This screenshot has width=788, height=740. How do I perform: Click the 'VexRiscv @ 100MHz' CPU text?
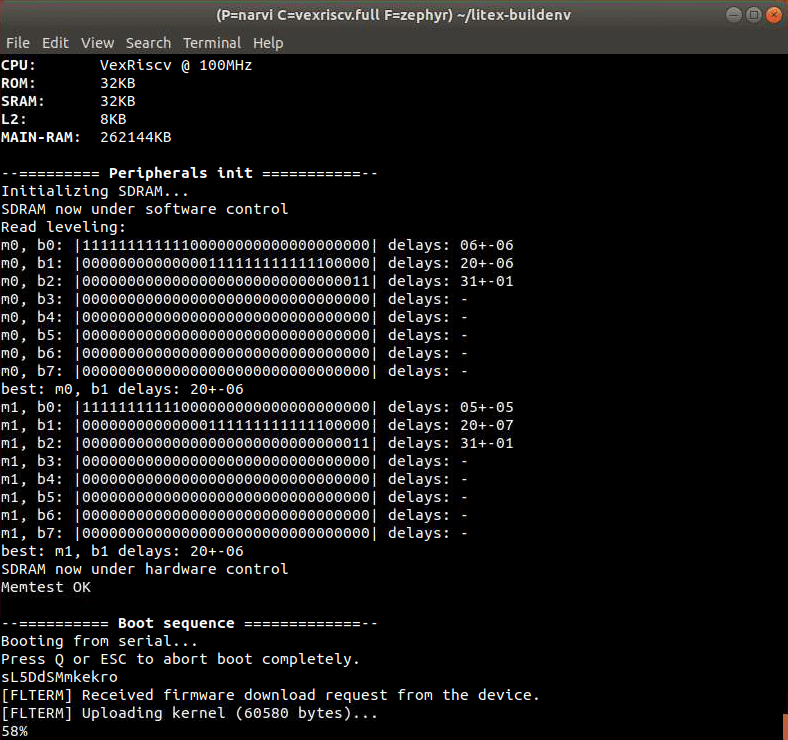tap(176, 65)
